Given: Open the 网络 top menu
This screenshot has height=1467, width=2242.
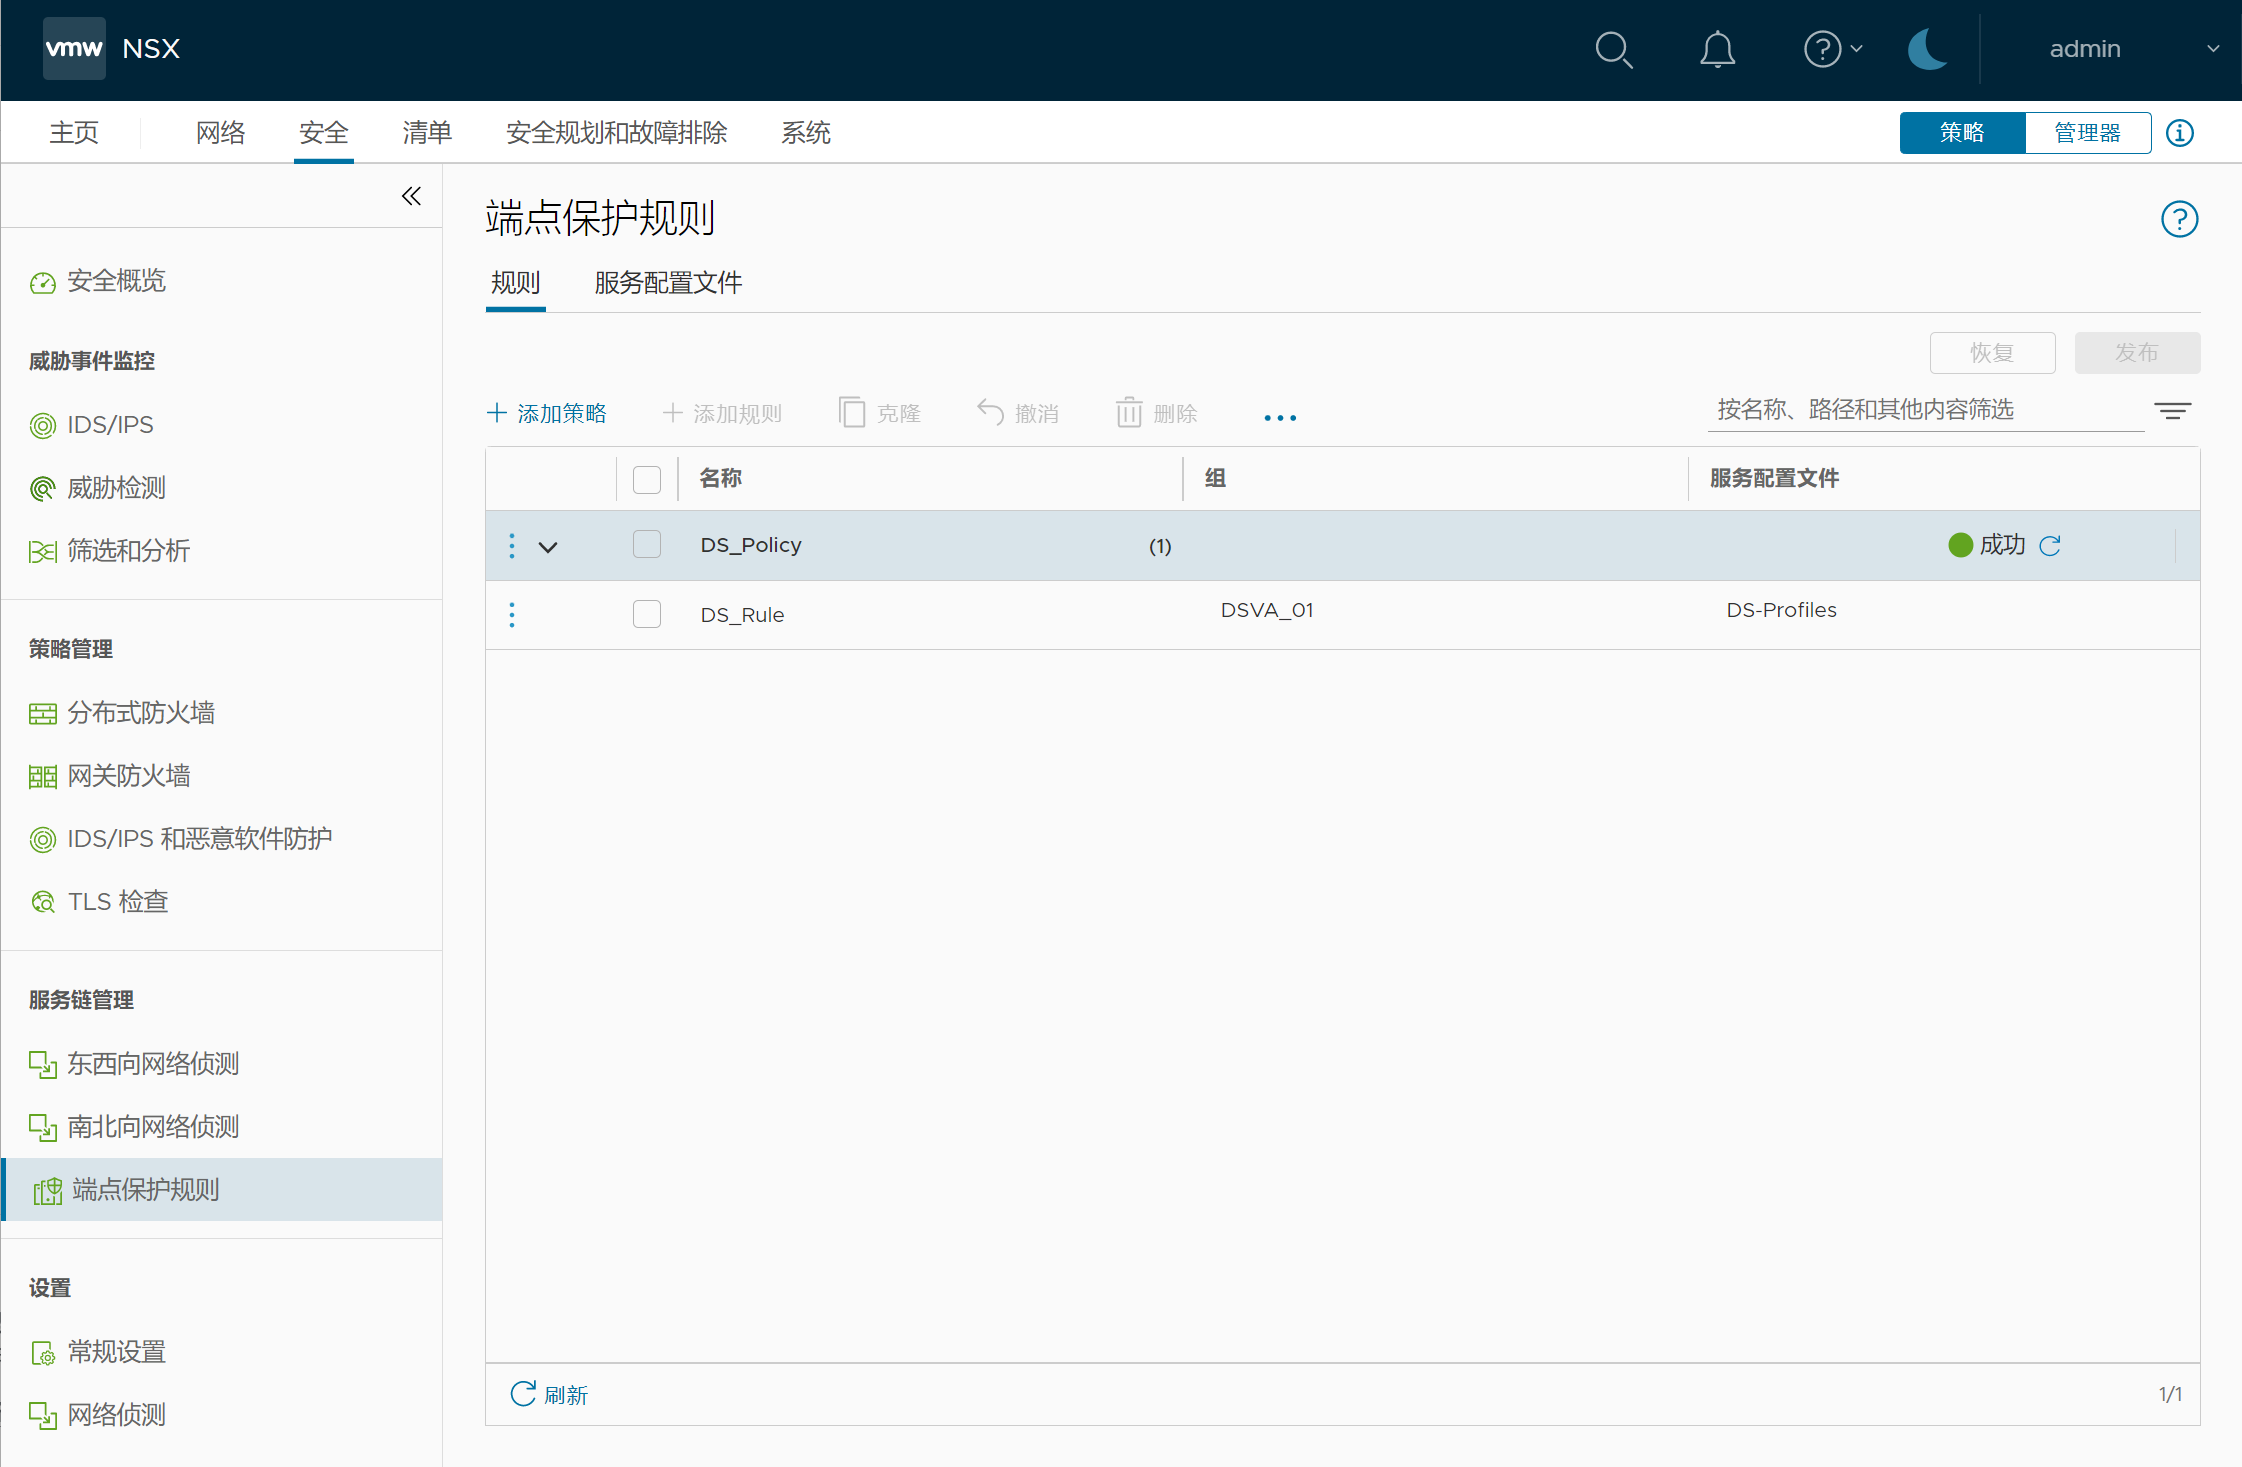Looking at the screenshot, I should point(220,133).
